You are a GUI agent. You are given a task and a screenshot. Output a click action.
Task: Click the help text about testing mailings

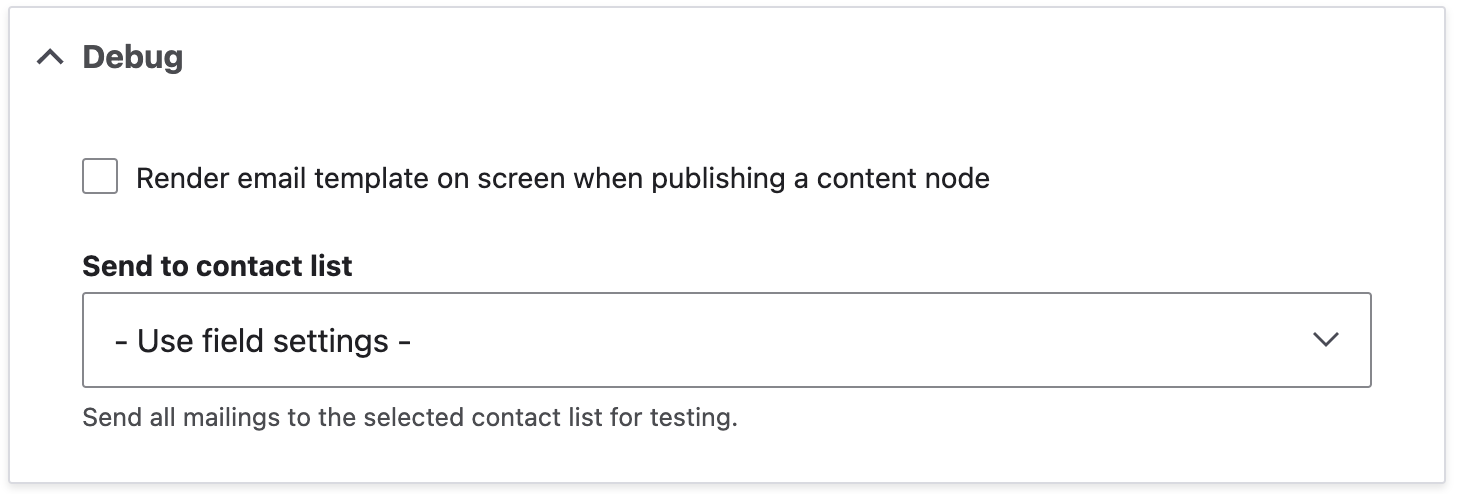click(409, 417)
